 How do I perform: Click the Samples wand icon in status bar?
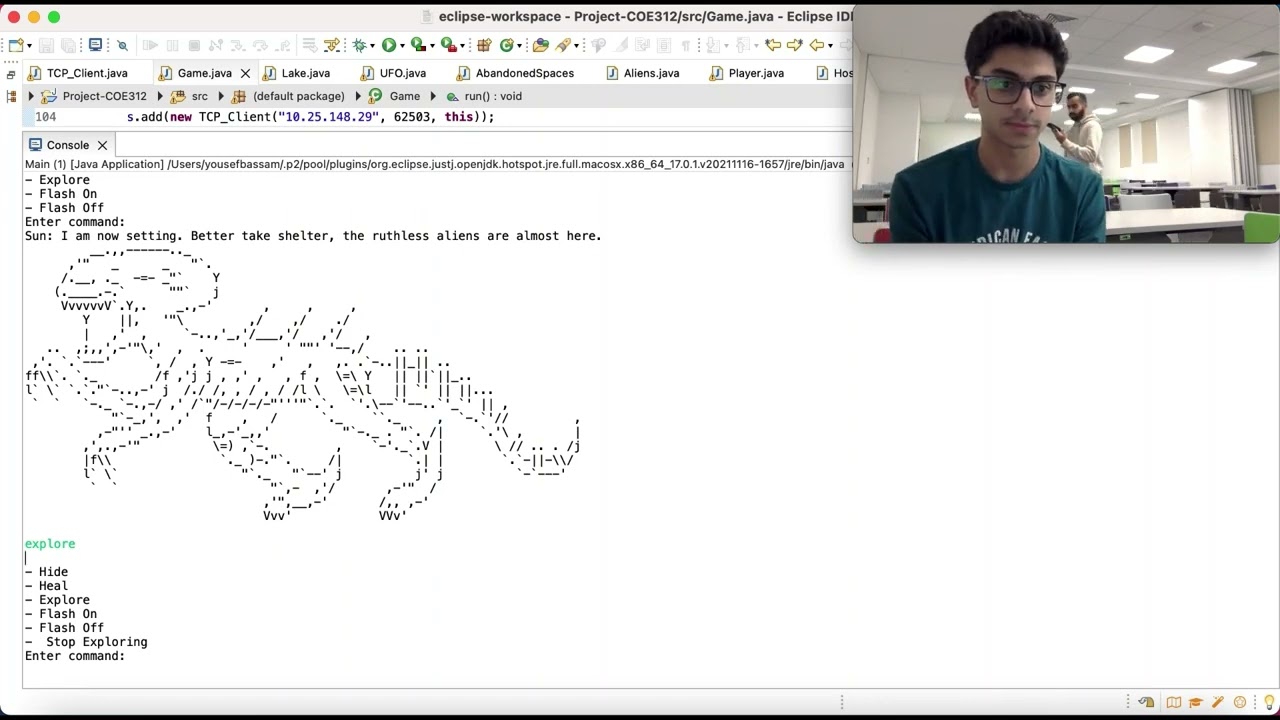click(x=1218, y=702)
